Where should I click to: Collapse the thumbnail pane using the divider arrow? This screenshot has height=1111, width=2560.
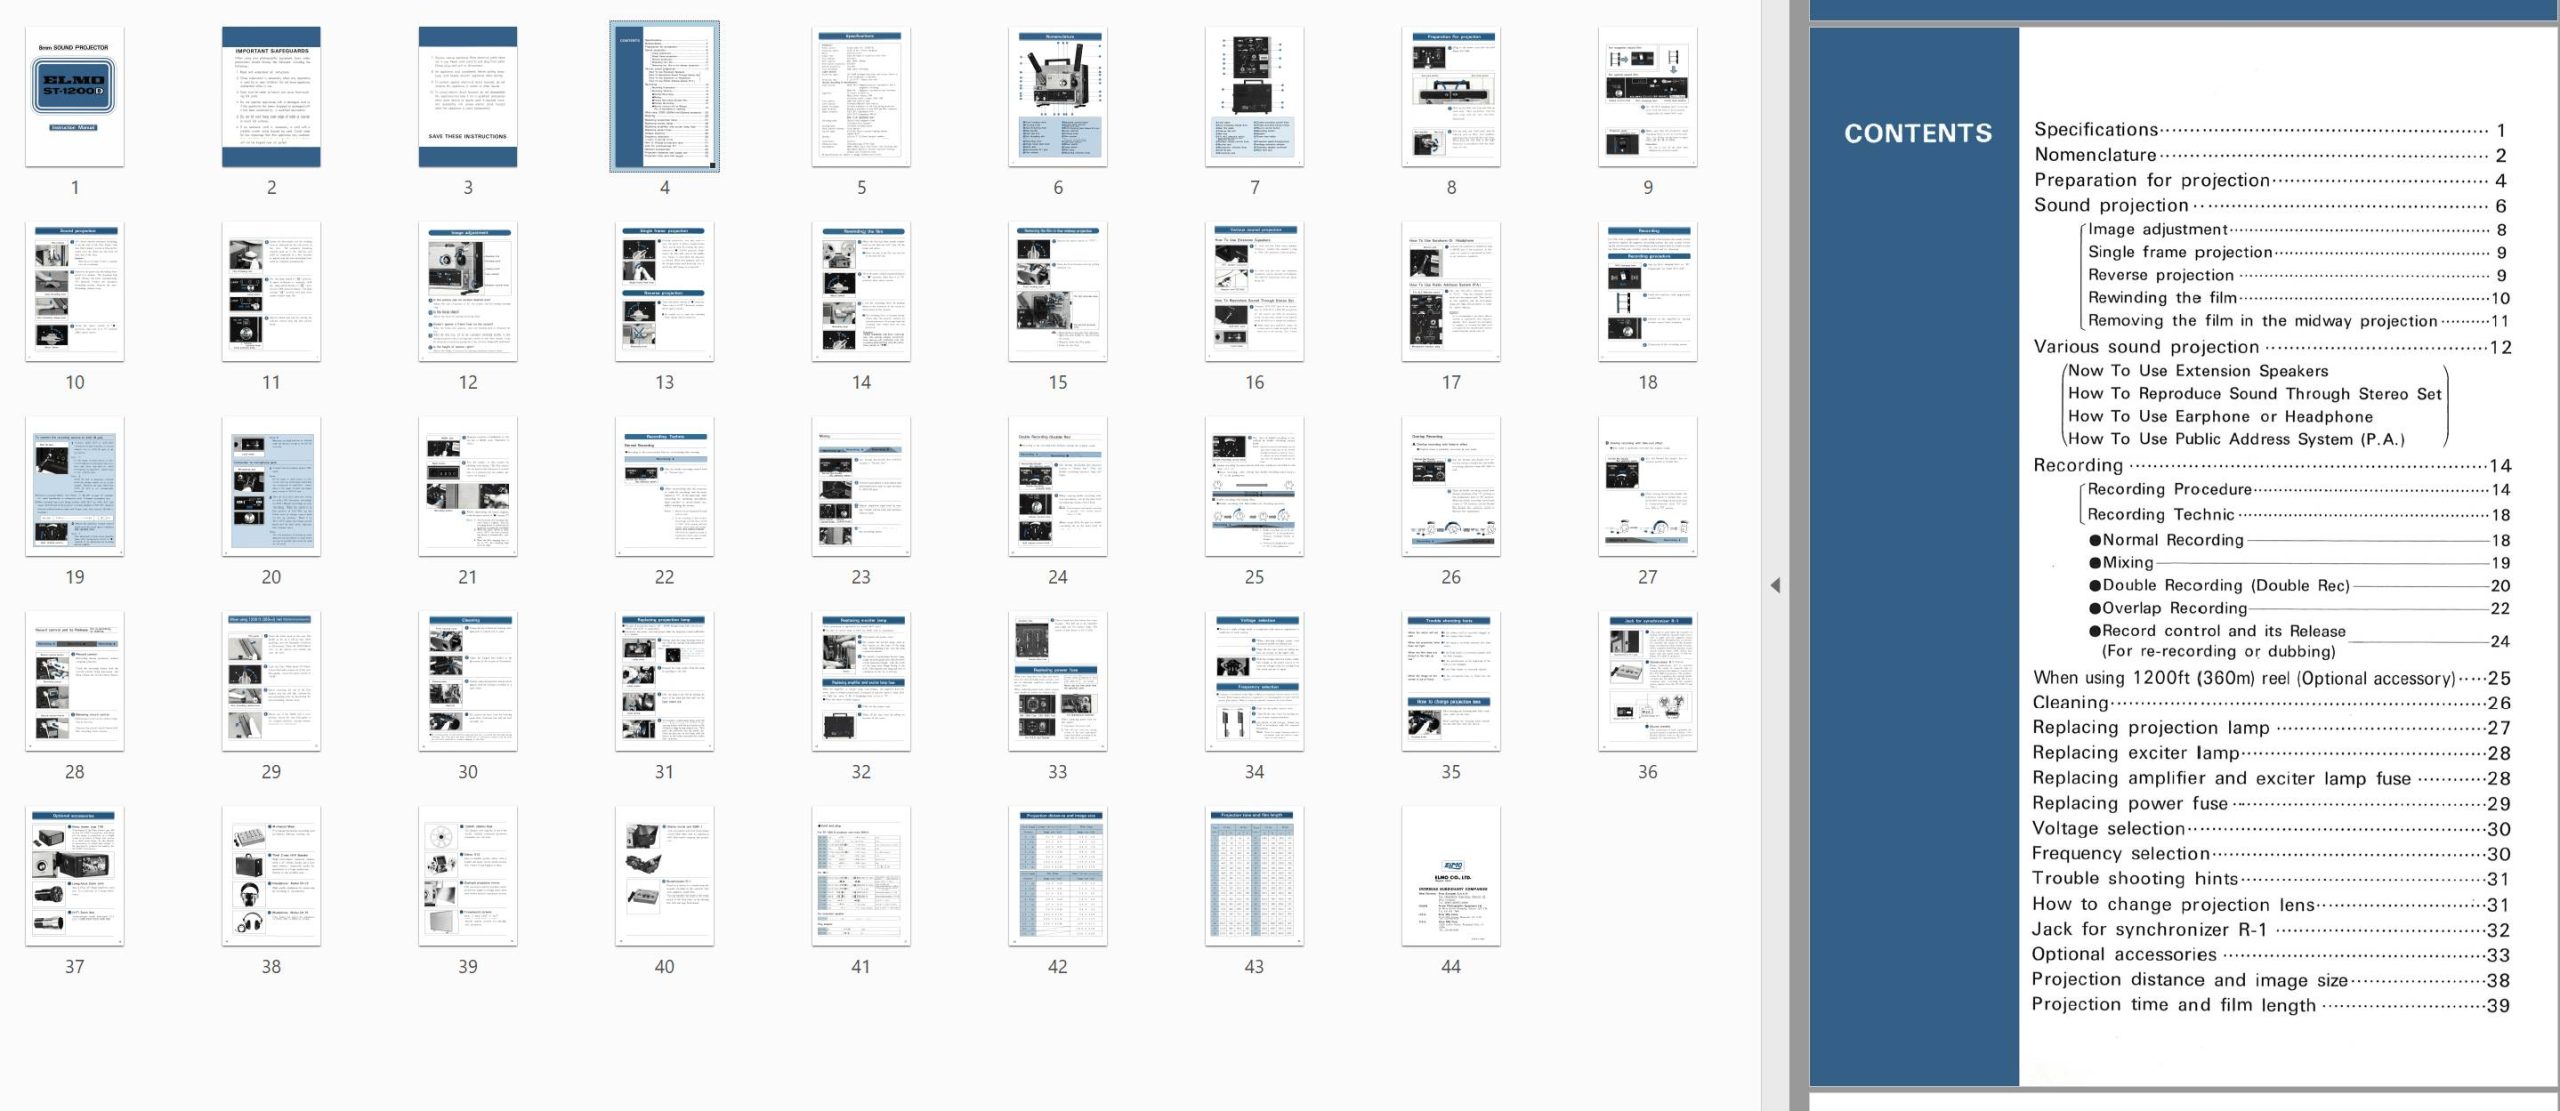tap(1775, 586)
